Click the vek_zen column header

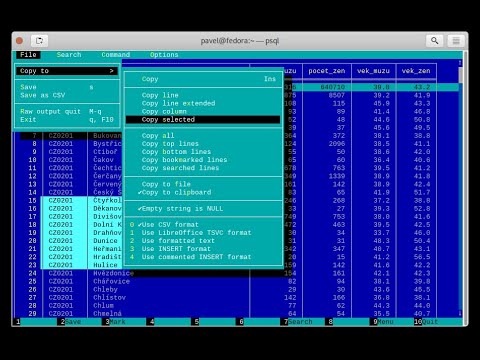[x=416, y=71]
